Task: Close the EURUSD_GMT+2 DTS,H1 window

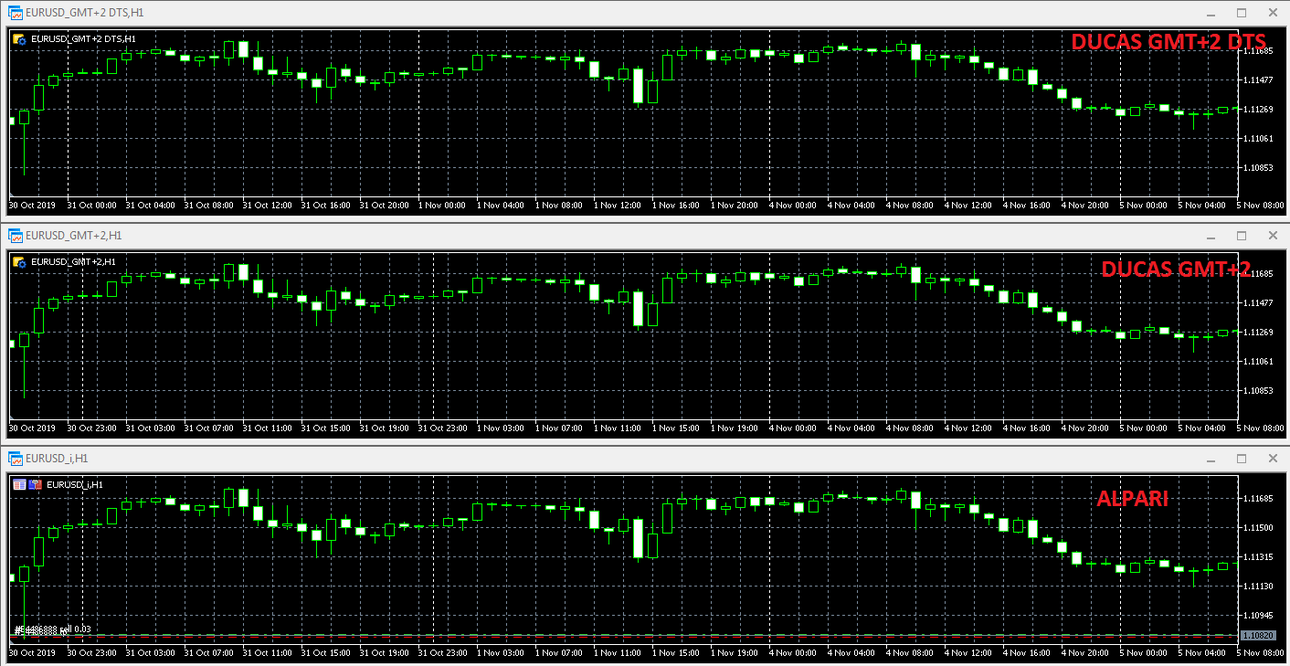Action: point(1272,13)
